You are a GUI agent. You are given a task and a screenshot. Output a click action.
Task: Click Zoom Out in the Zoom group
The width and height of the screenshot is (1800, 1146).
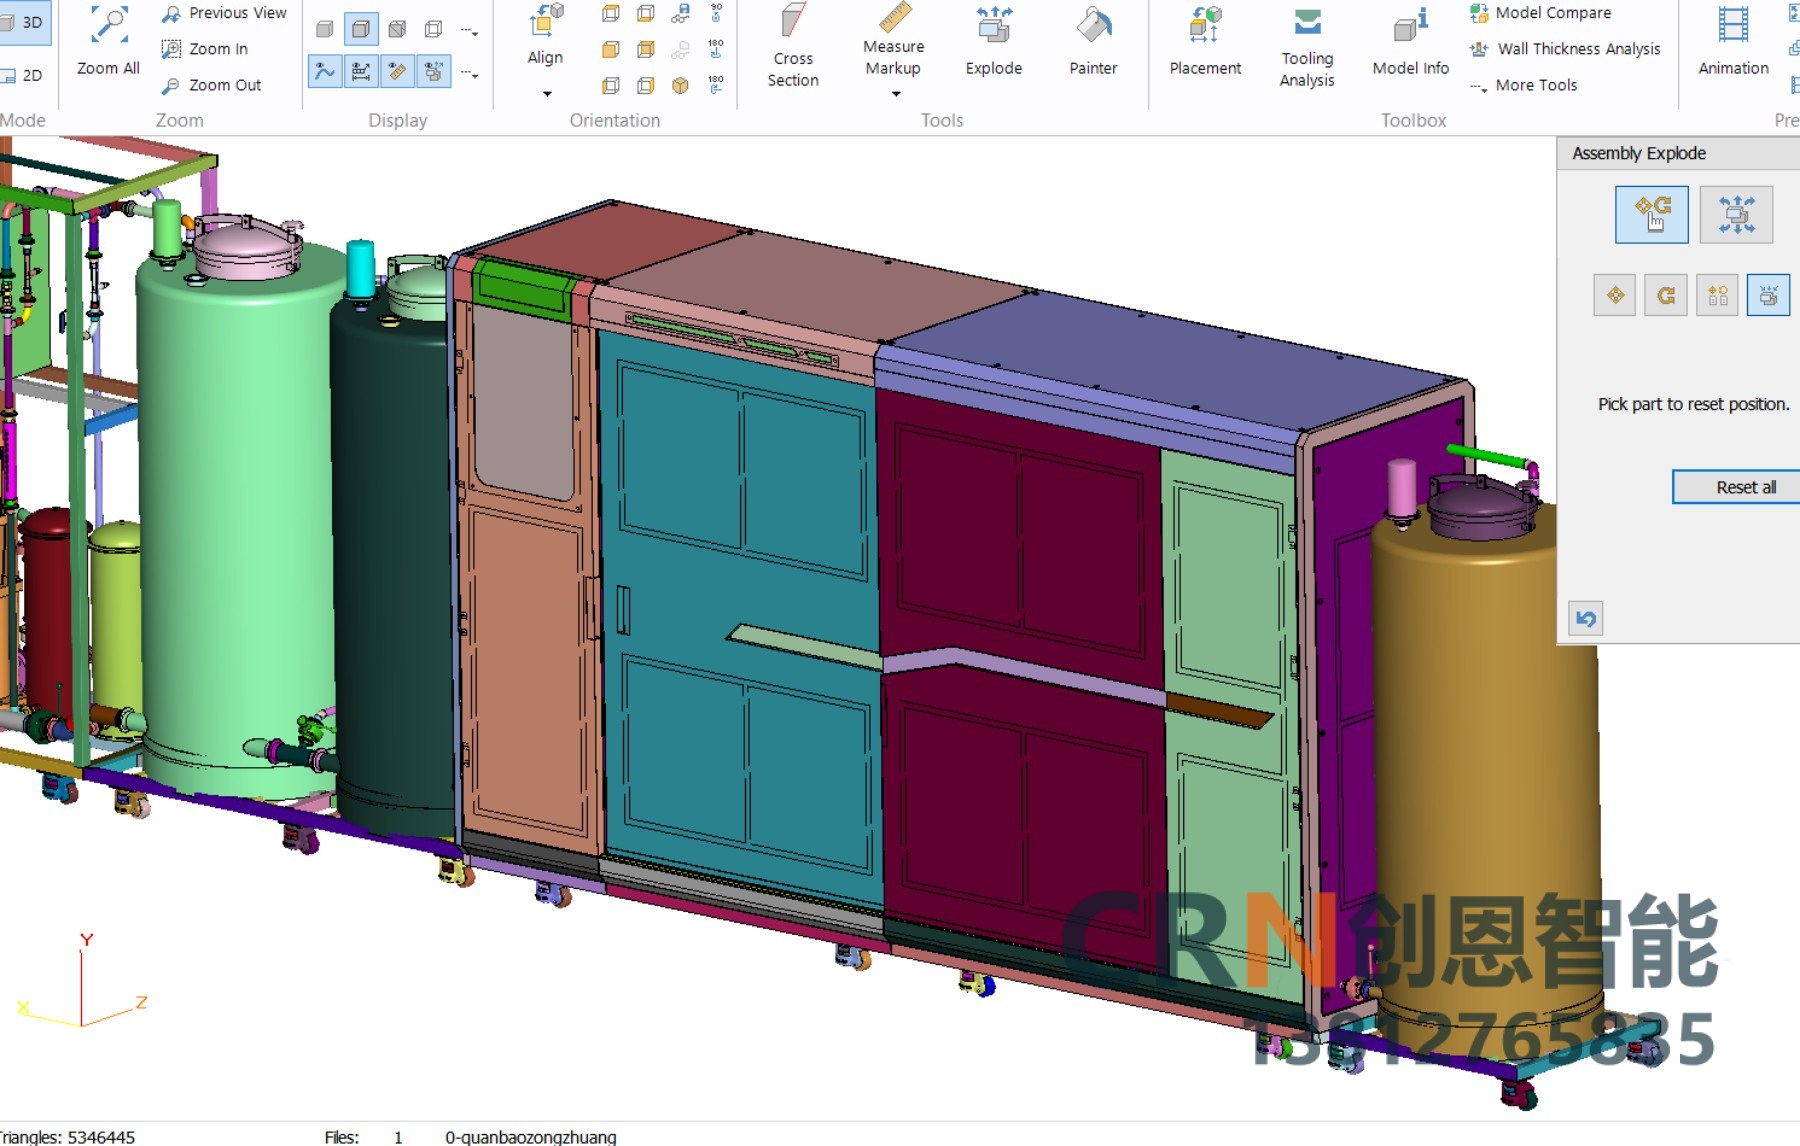(x=212, y=85)
